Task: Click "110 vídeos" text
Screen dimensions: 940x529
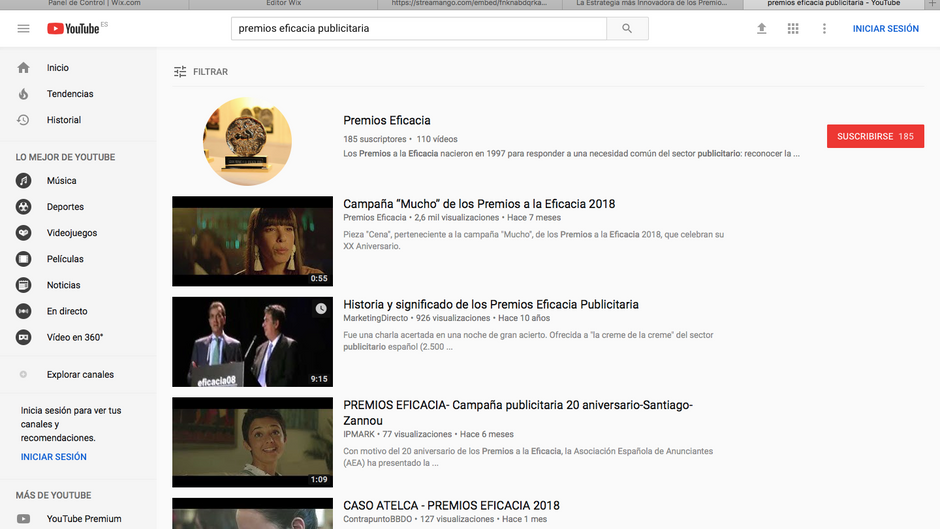Action: click(x=437, y=139)
